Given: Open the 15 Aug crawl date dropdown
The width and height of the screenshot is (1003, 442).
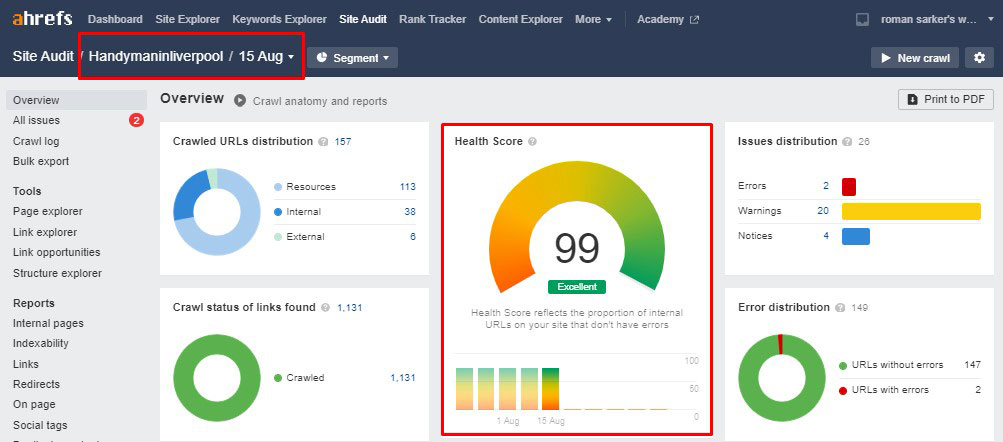Looking at the screenshot, I should (x=267, y=57).
